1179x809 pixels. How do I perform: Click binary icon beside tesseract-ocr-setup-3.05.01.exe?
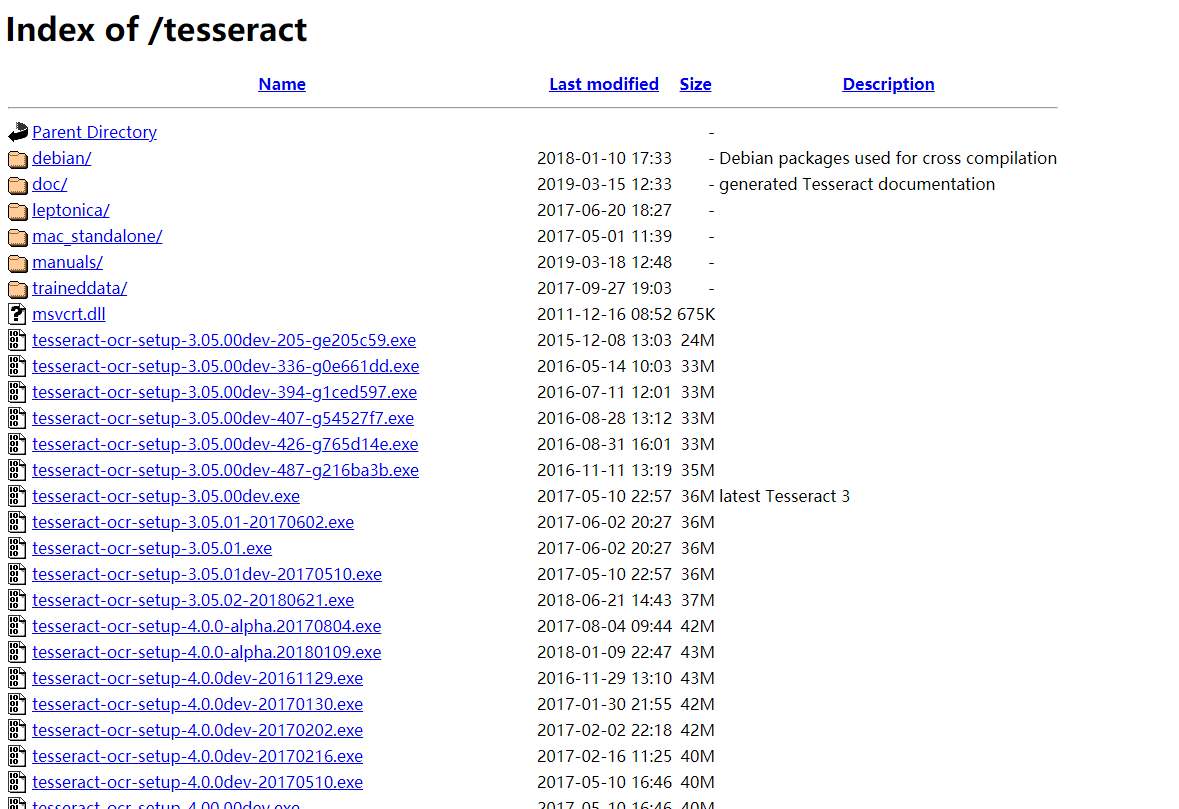click(x=17, y=548)
